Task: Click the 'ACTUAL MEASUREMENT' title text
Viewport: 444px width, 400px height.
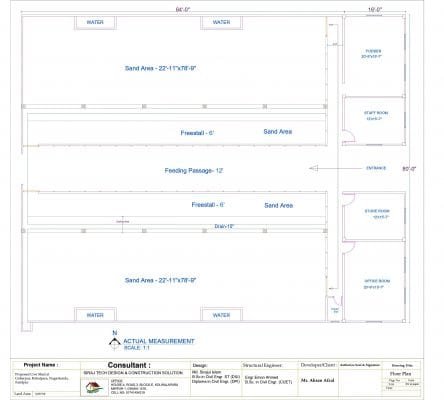Action: pyautogui.click(x=159, y=341)
